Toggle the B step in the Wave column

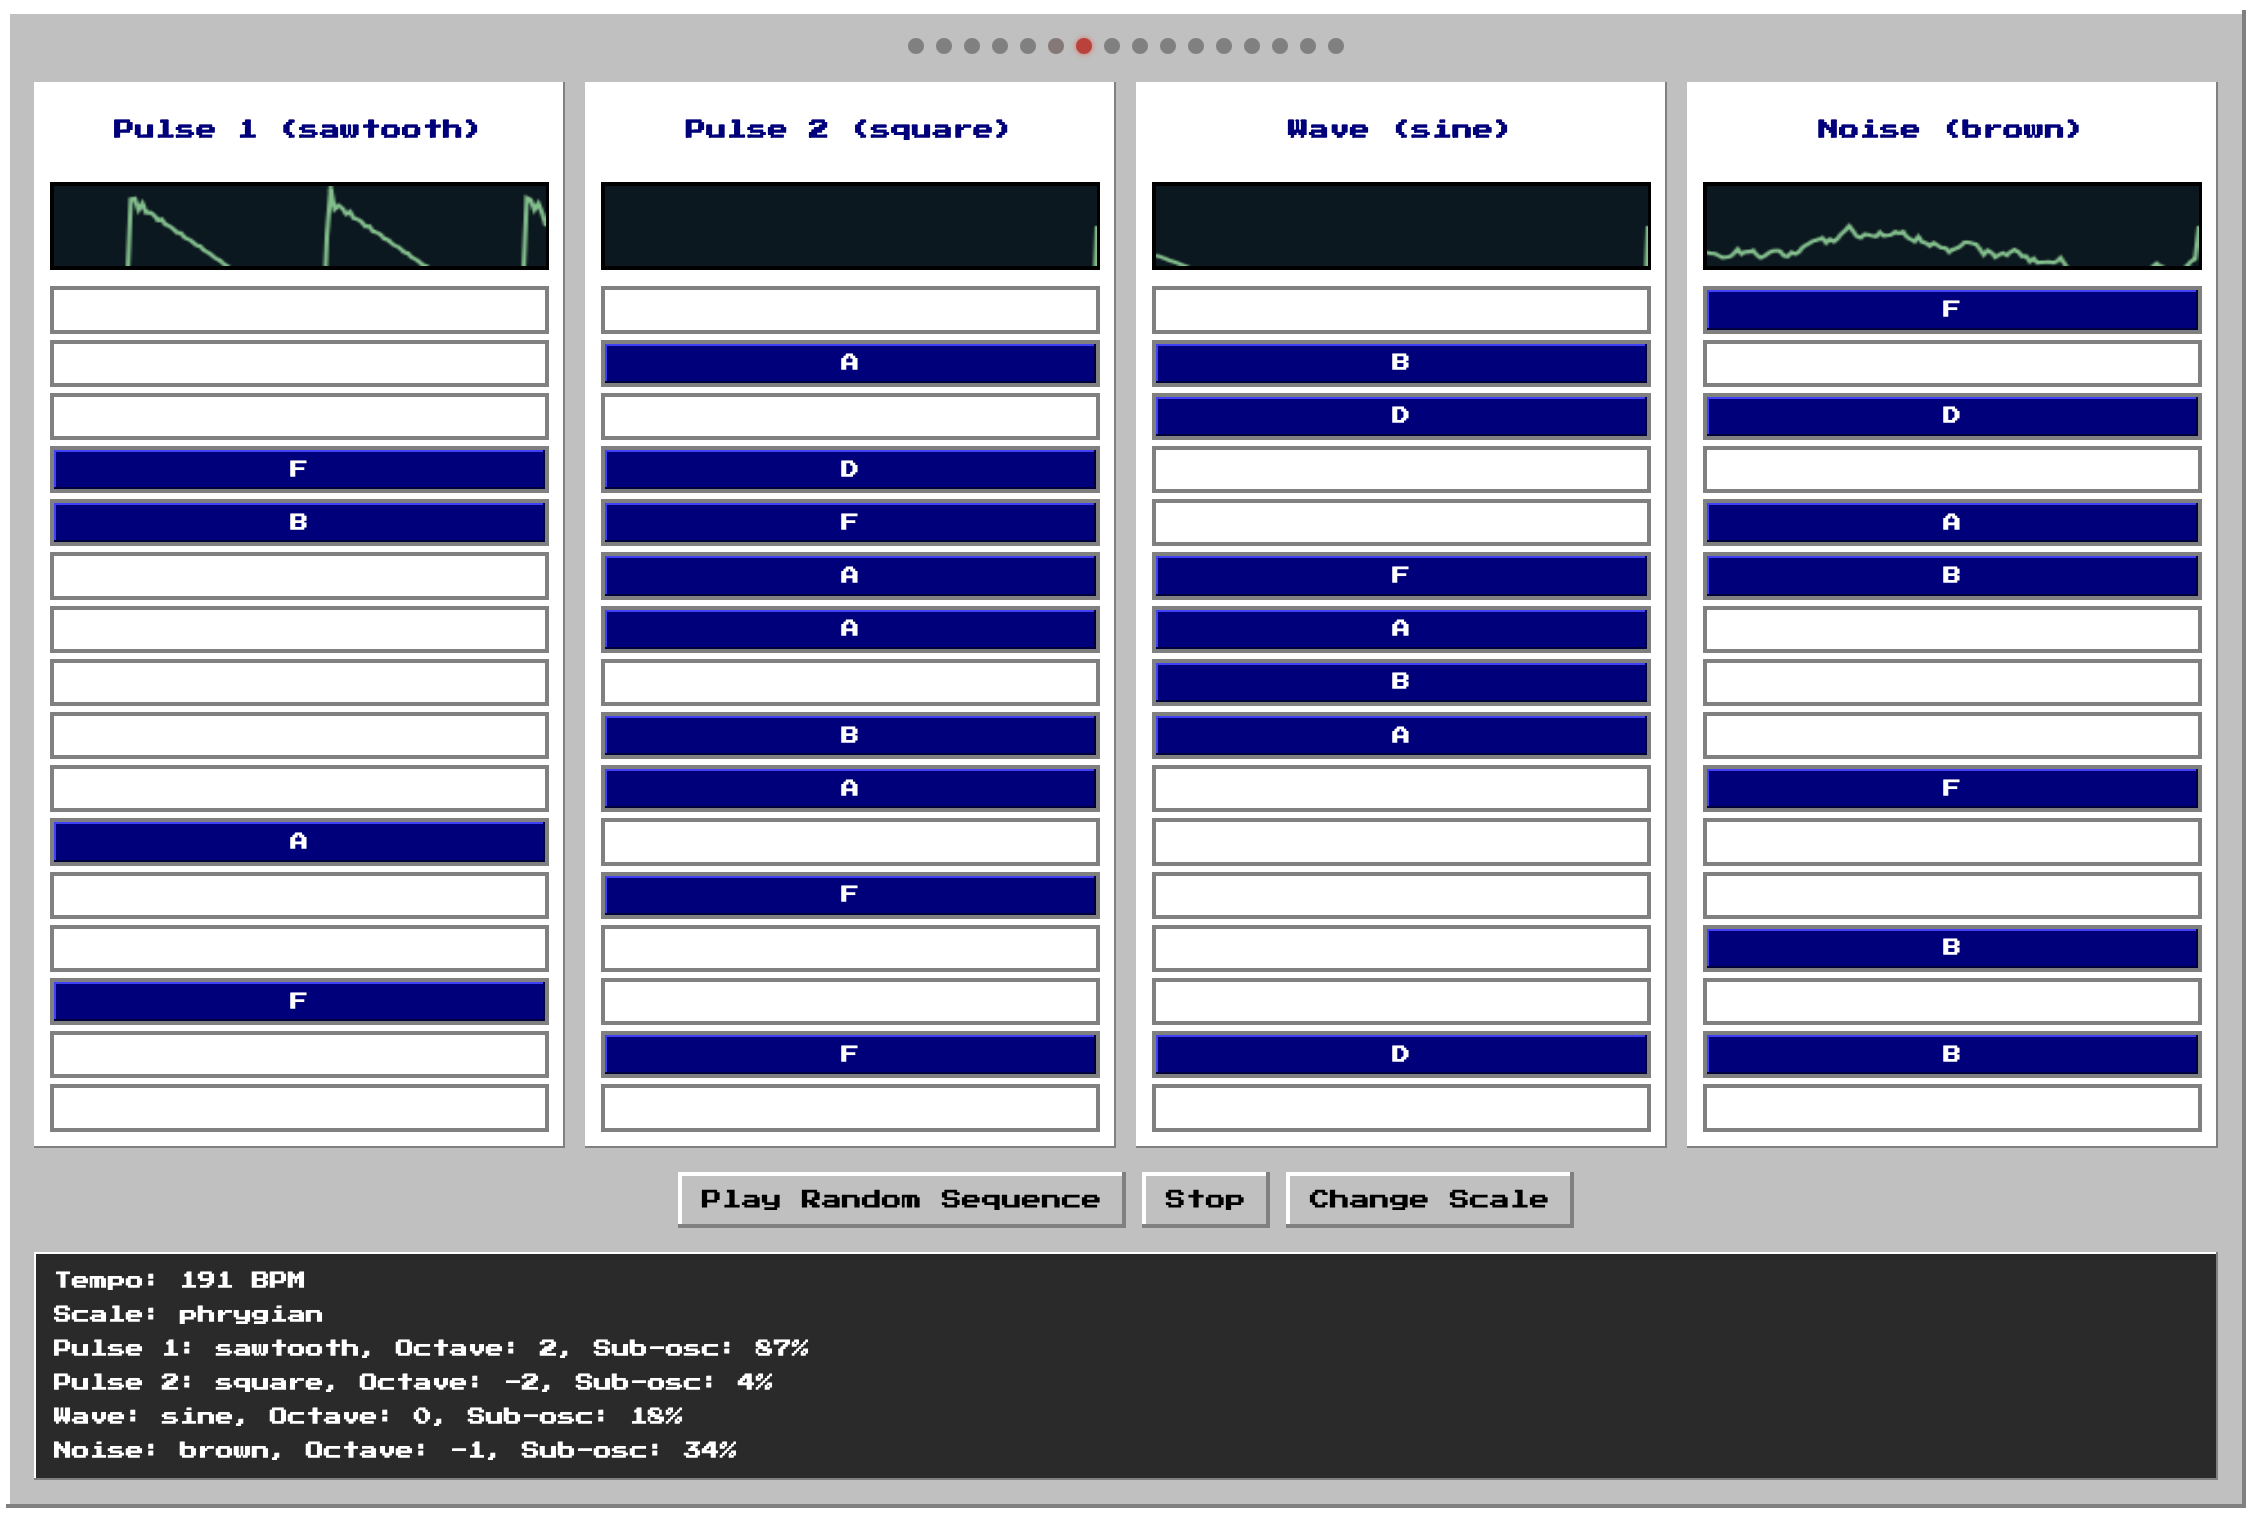click(x=1401, y=363)
